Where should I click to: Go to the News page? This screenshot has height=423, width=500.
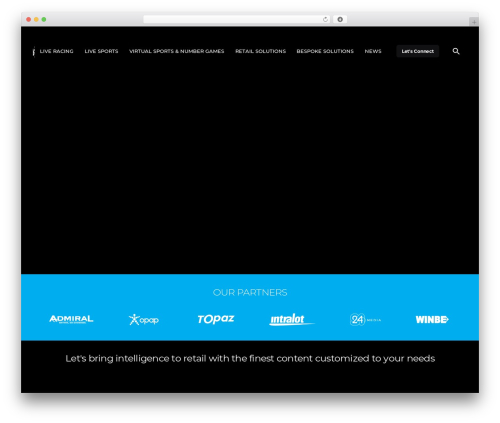coord(373,51)
